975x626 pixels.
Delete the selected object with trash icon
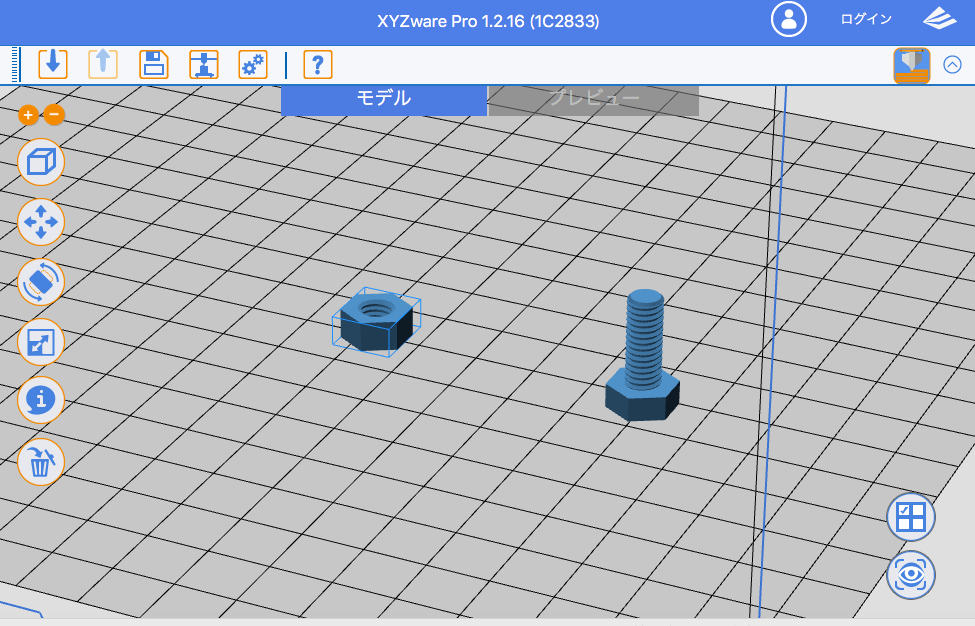41,462
